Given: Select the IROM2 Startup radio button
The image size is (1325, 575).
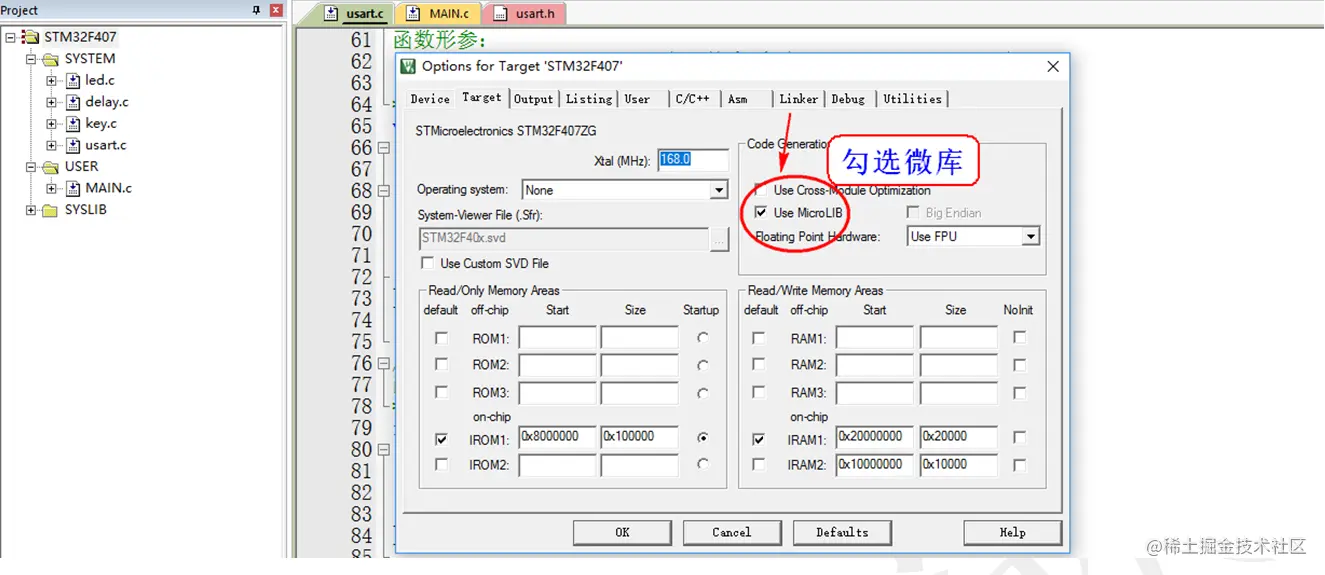Looking at the screenshot, I should click(x=703, y=464).
